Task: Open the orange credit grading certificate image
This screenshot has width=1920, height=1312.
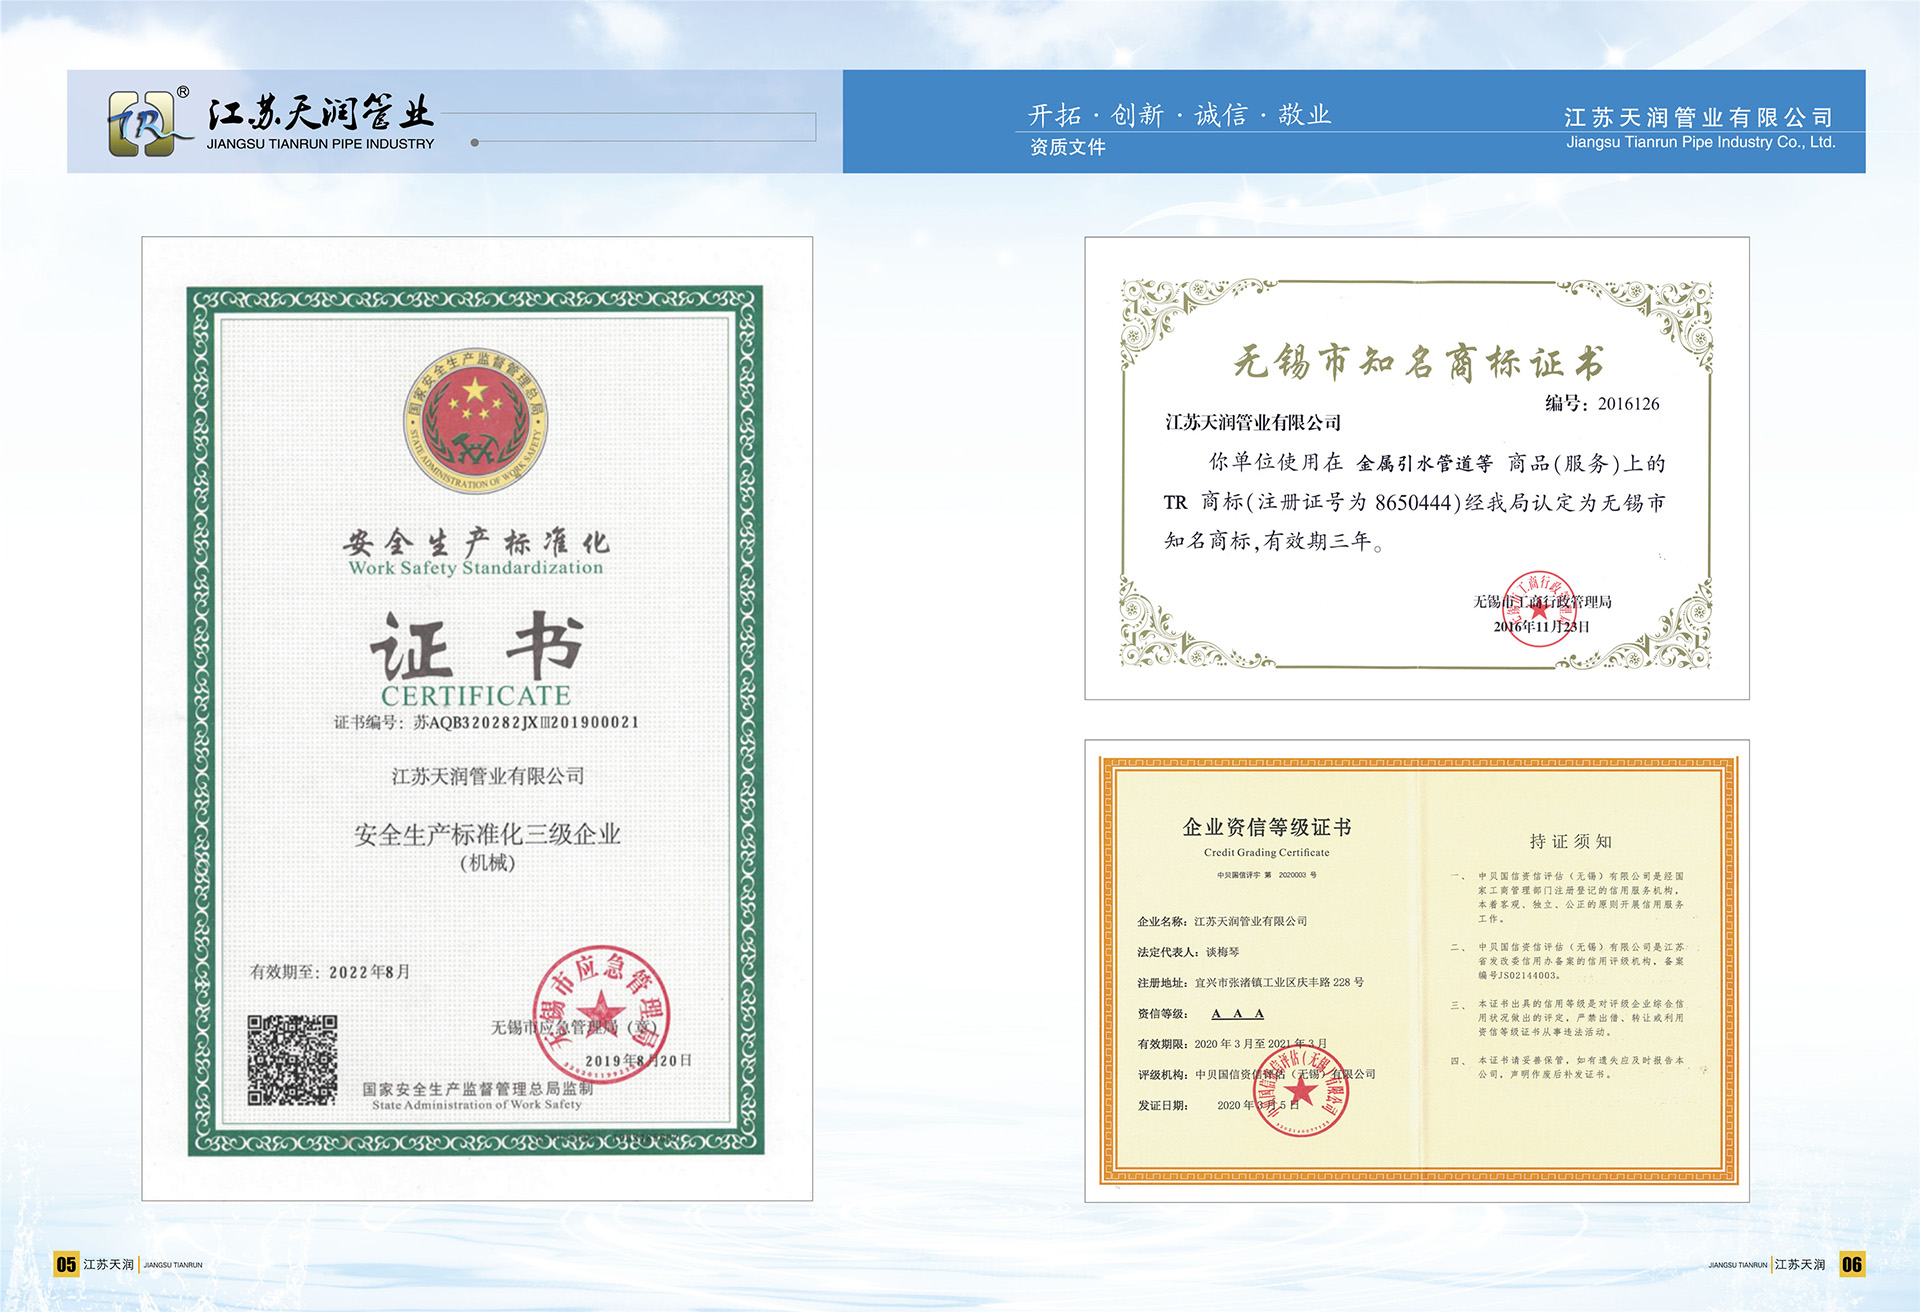Action: (1416, 970)
